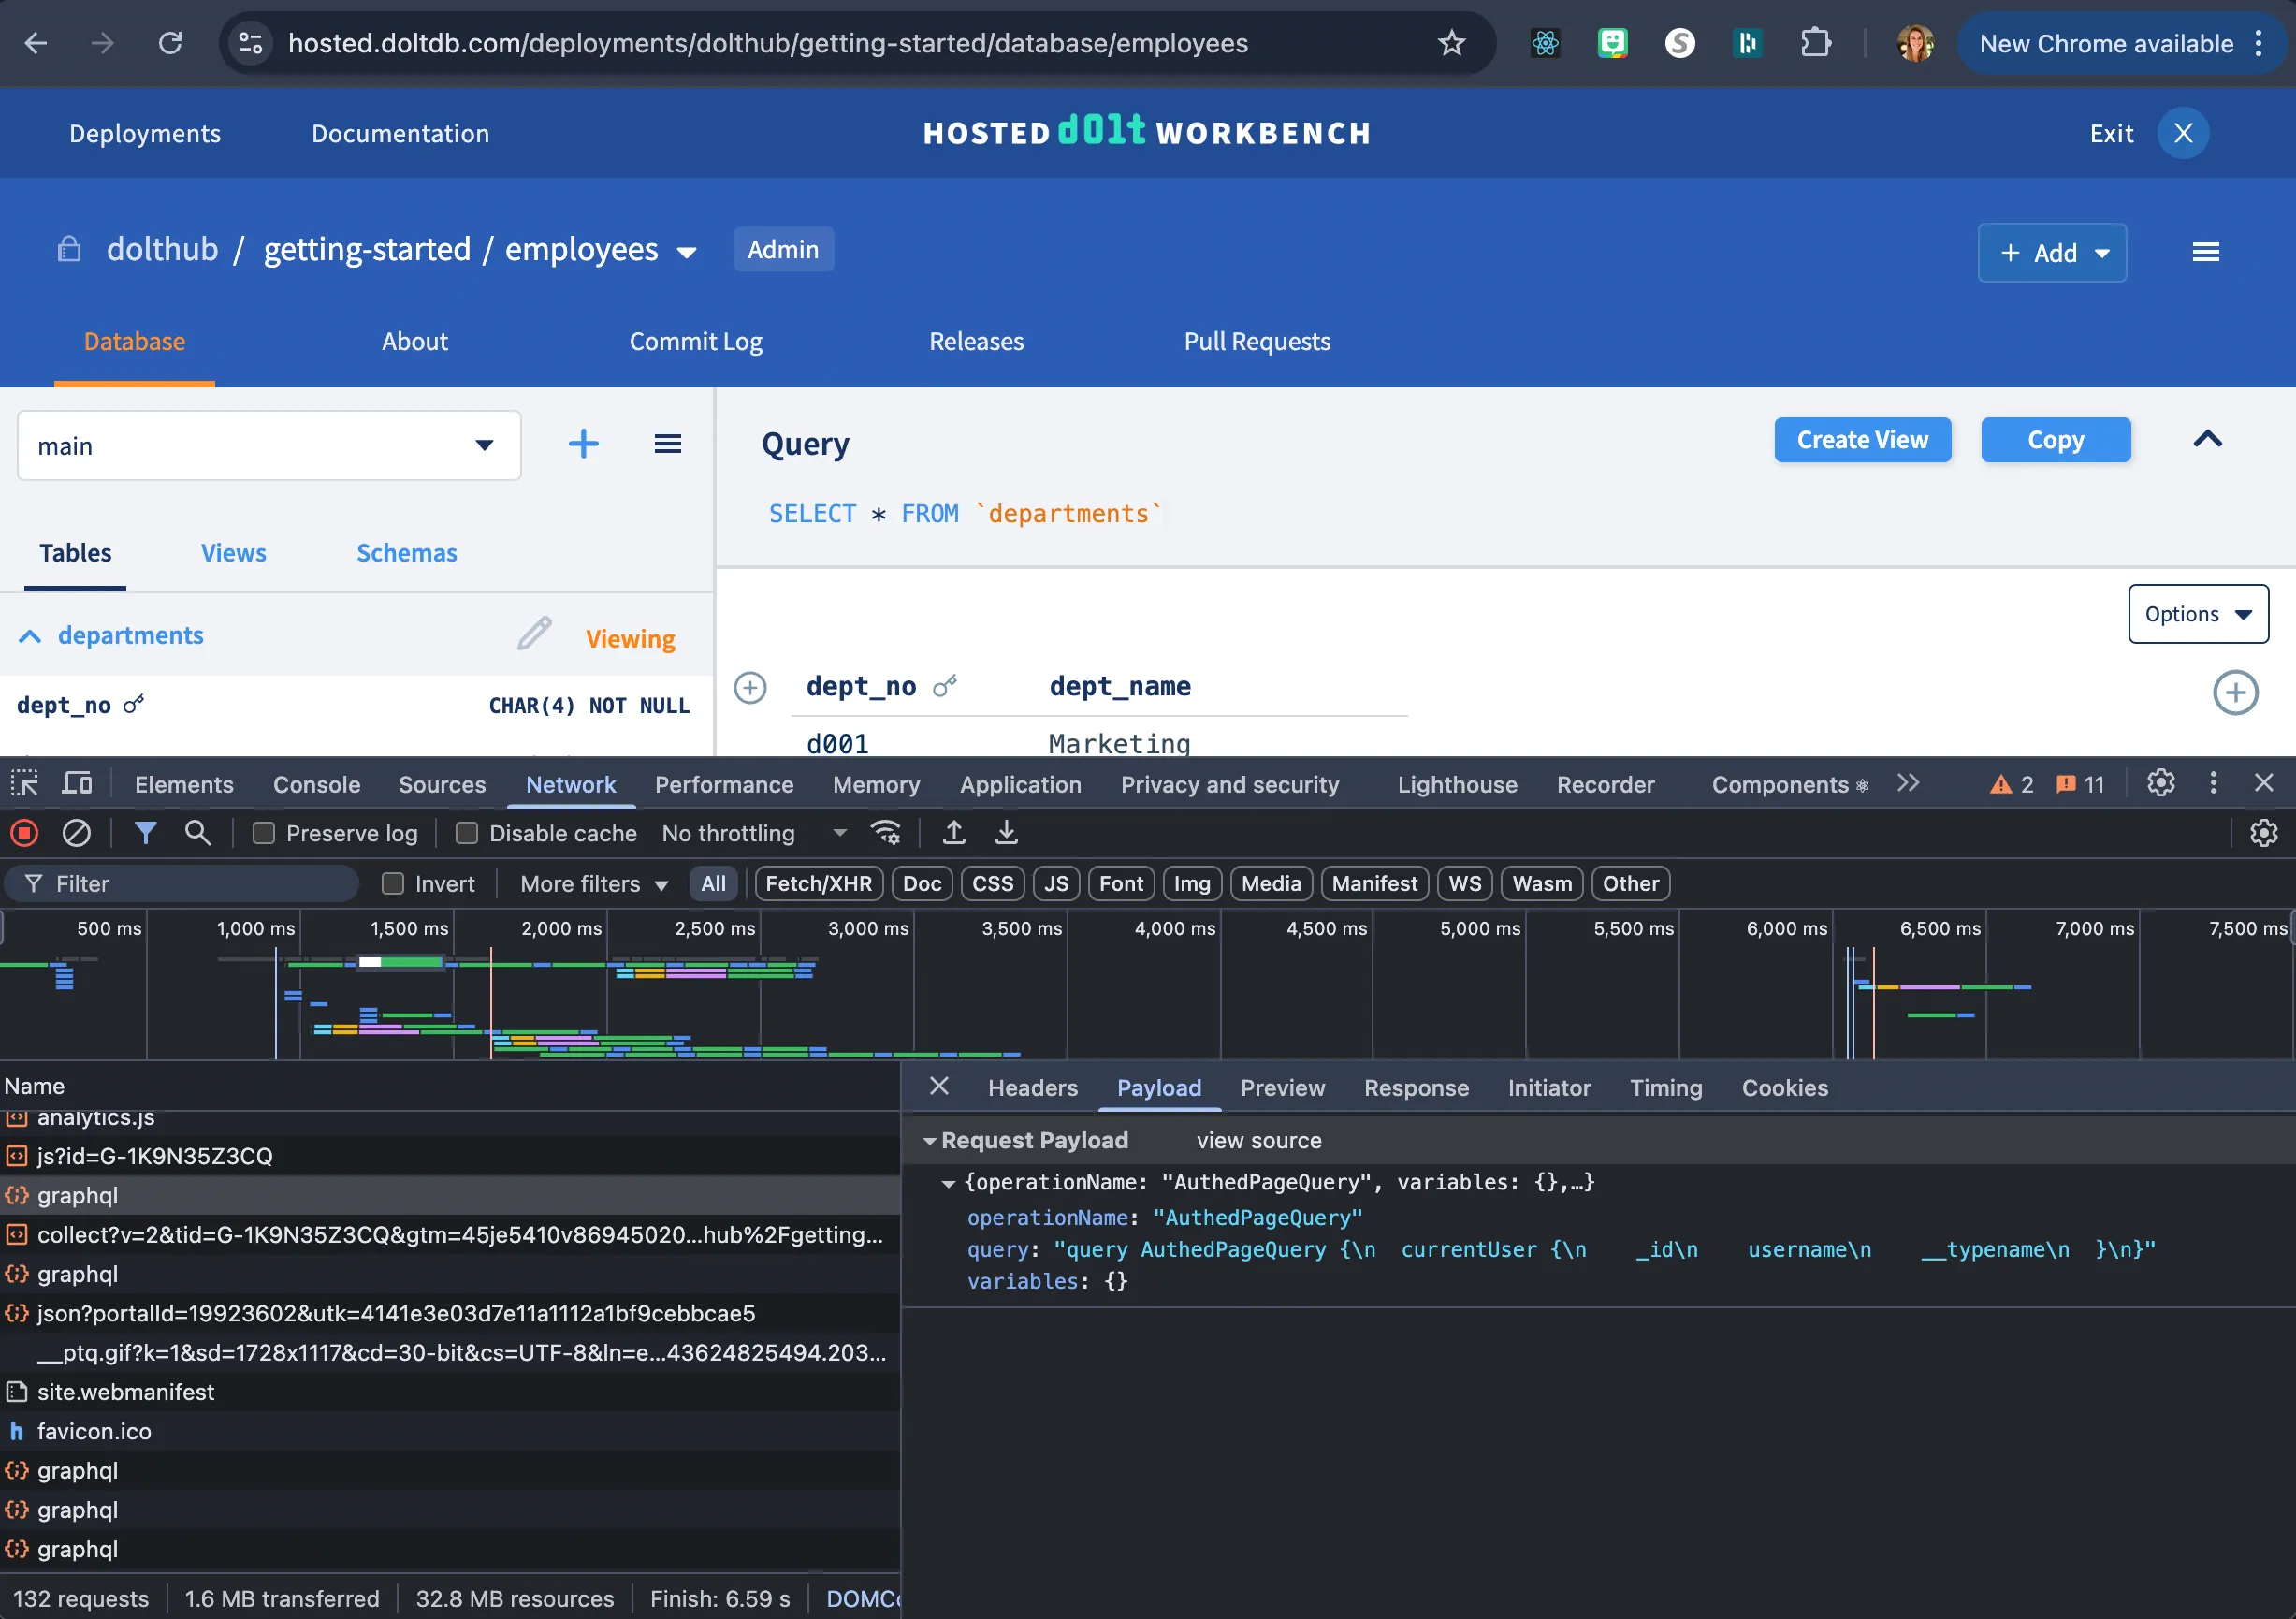
Task: Add a new row with the plus icon
Action: [751, 689]
